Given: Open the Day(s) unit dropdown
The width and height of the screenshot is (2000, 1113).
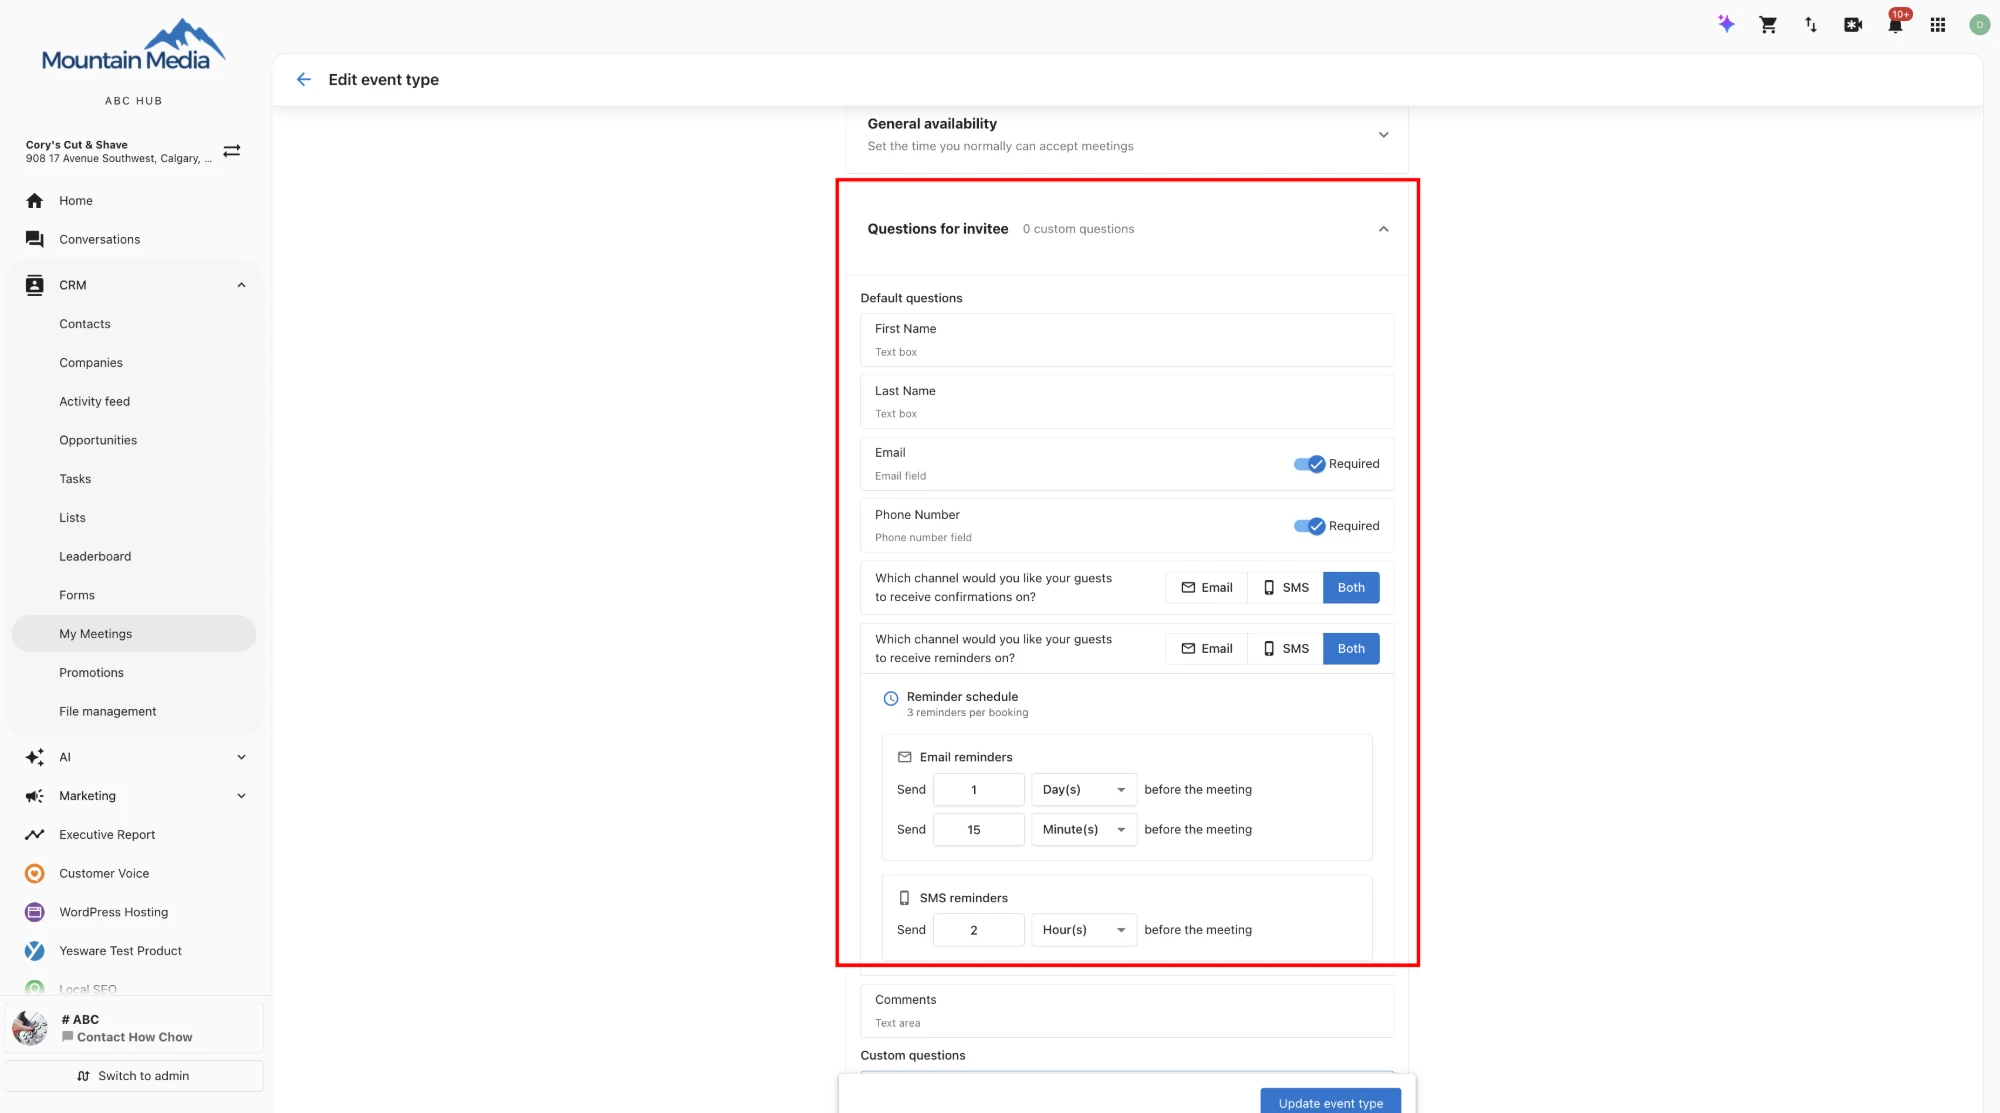Looking at the screenshot, I should [x=1084, y=790].
